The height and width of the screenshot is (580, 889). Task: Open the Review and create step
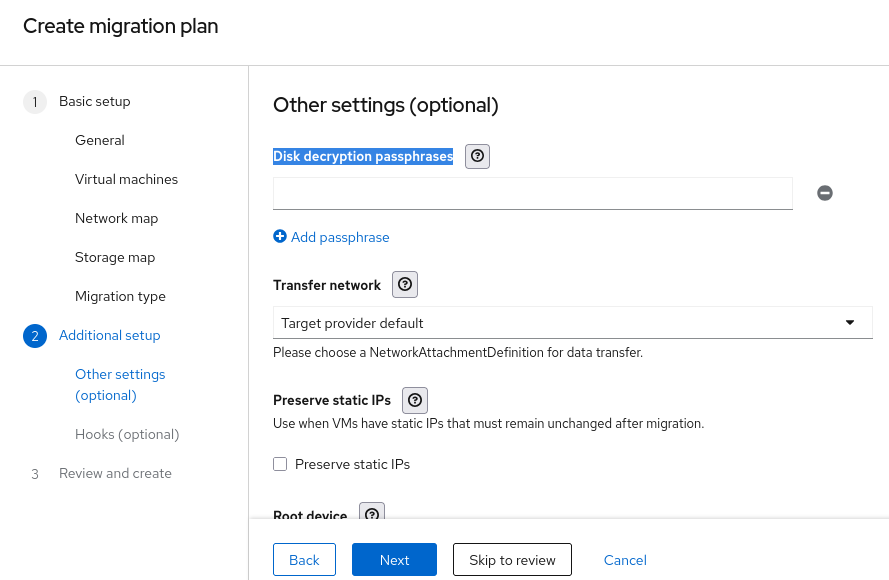pyautogui.click(x=115, y=473)
